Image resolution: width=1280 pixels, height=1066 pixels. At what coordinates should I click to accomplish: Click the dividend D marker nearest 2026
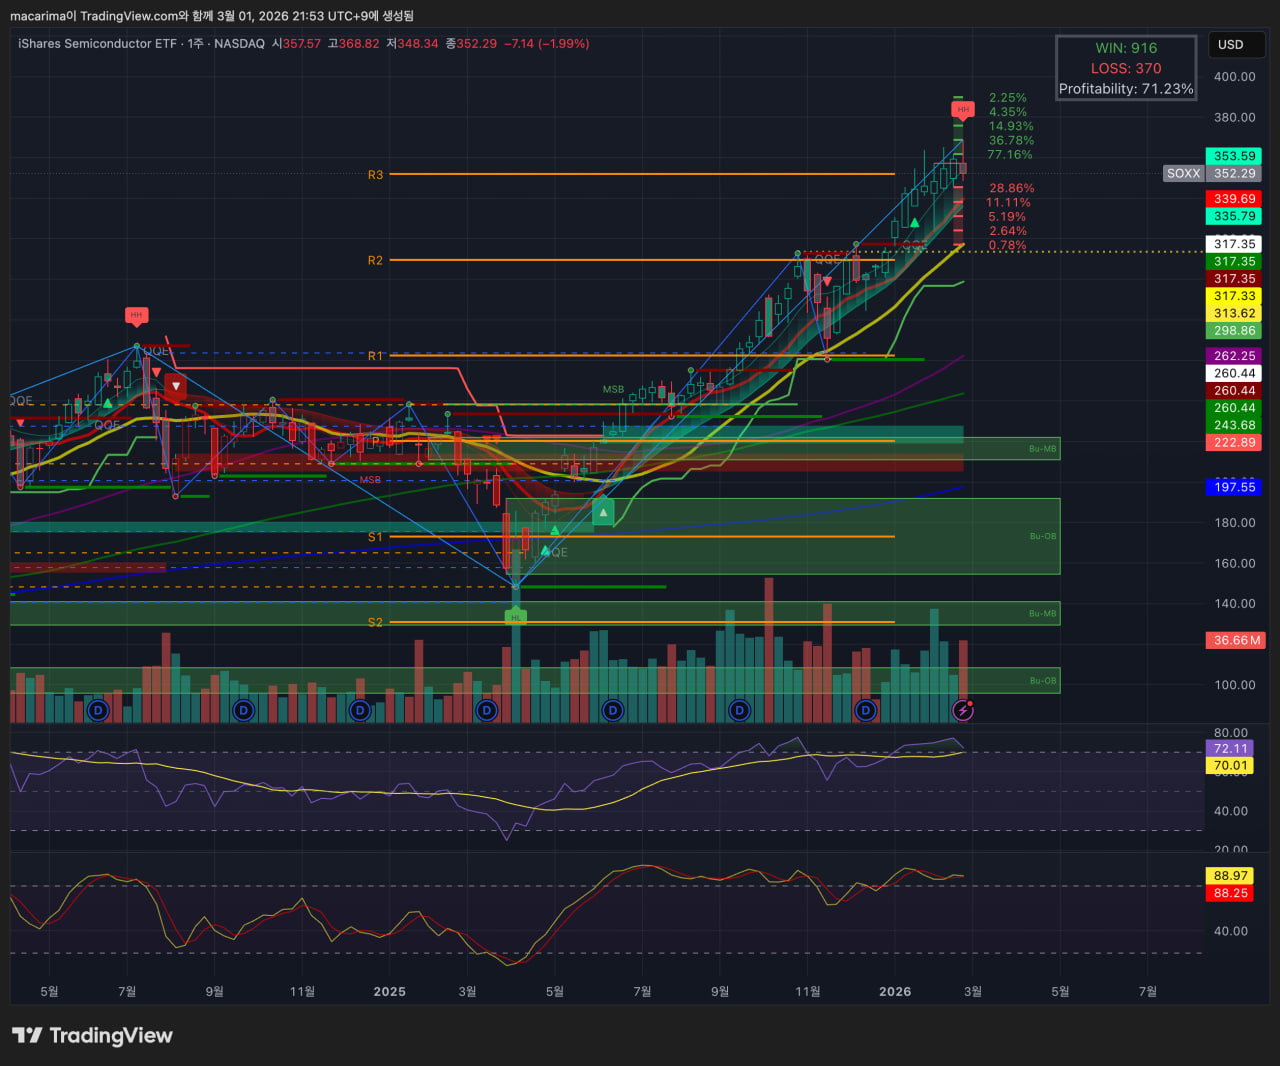[x=865, y=711]
